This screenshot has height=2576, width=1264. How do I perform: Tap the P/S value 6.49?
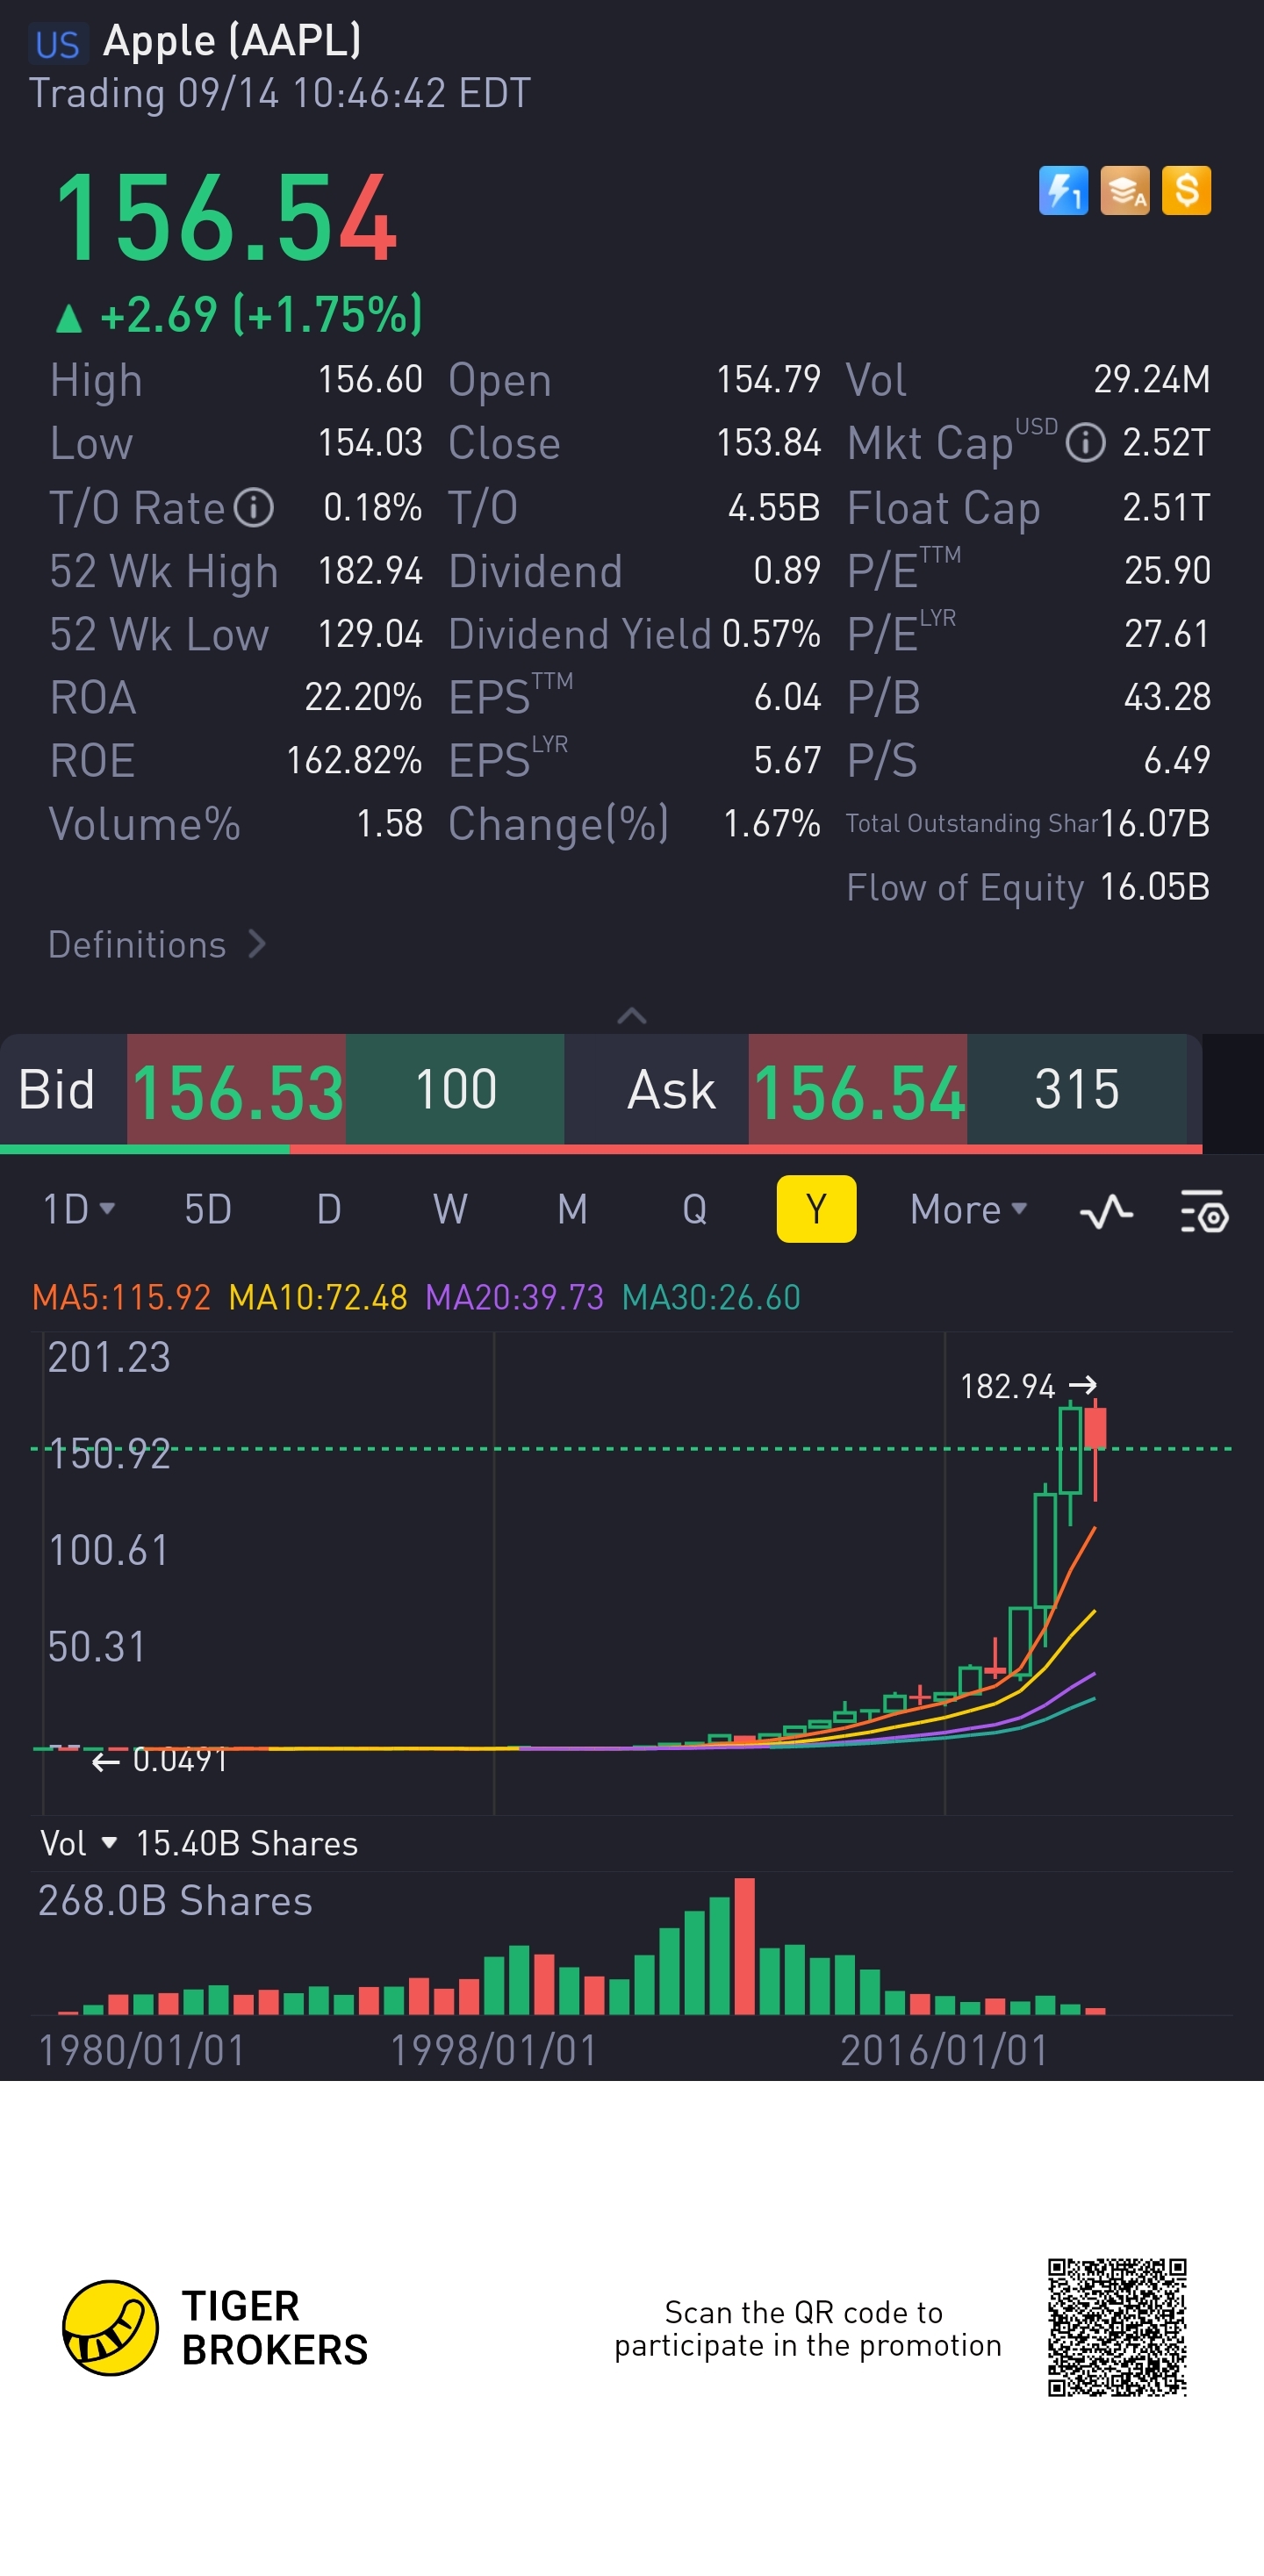tap(1177, 760)
